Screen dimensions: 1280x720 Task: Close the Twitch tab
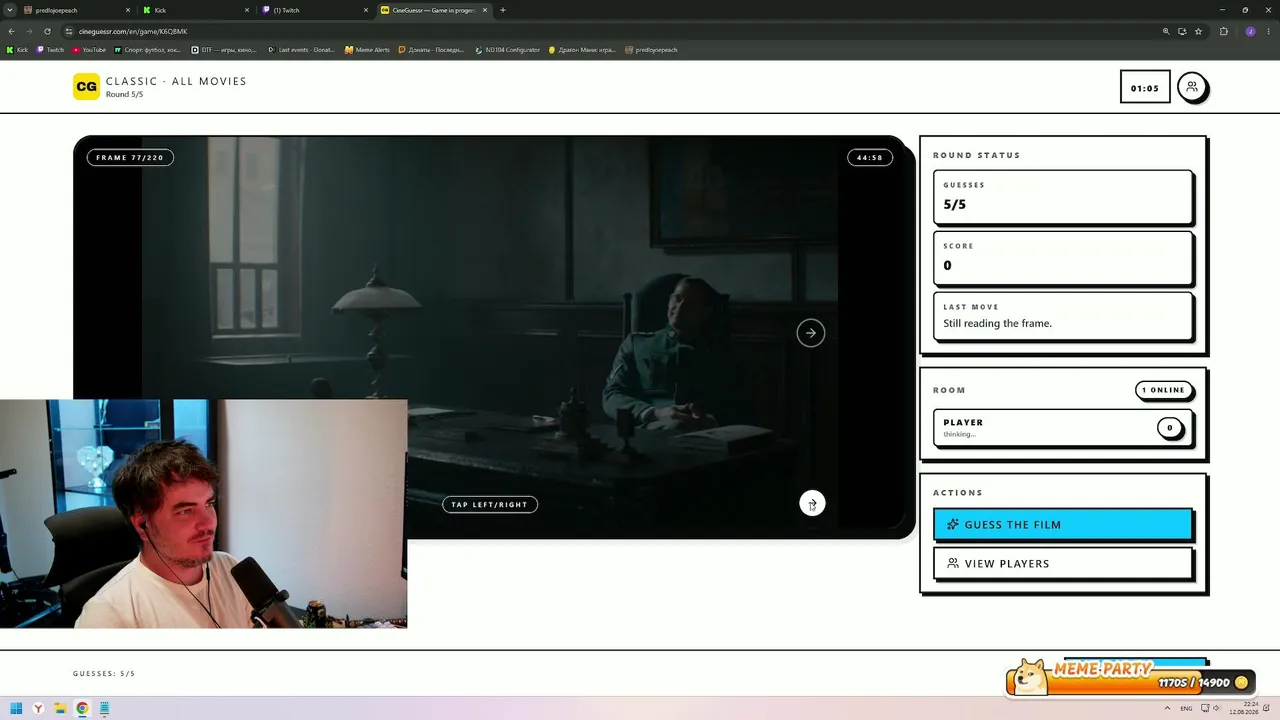click(366, 10)
